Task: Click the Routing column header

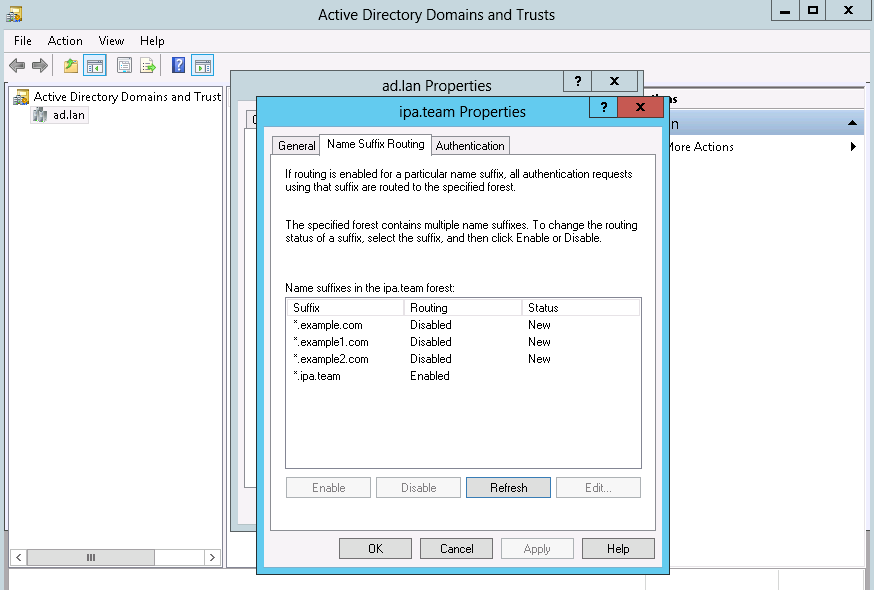Action: [x=463, y=307]
